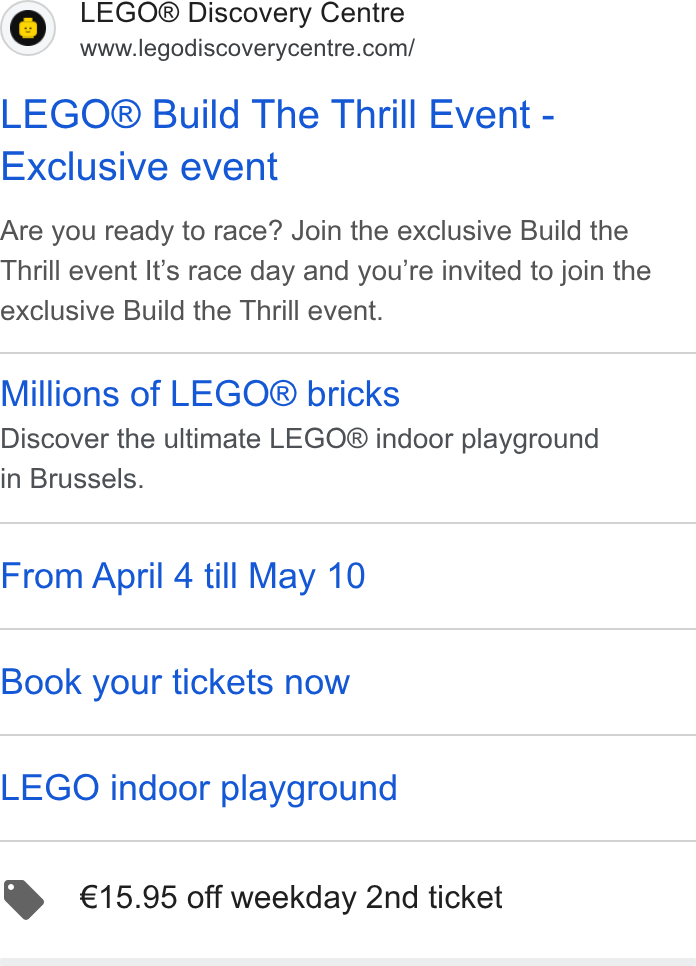The width and height of the screenshot is (696, 966).
Task: Click the word 'bricks' in the sitelink title
Action: pos(354,394)
